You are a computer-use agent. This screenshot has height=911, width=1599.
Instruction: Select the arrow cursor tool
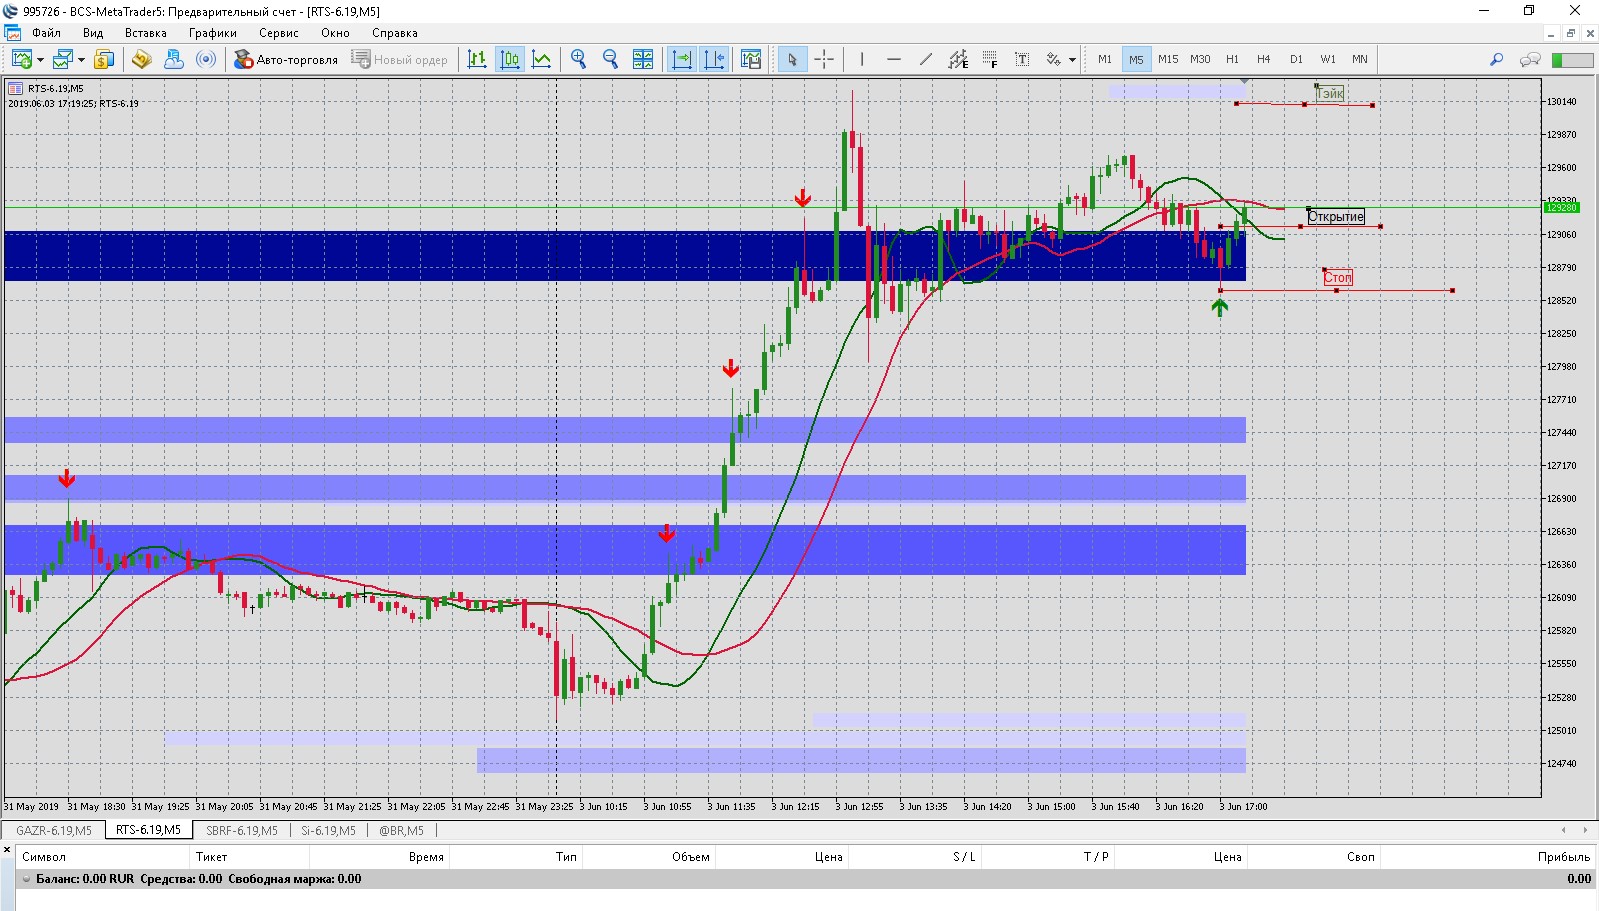[792, 60]
